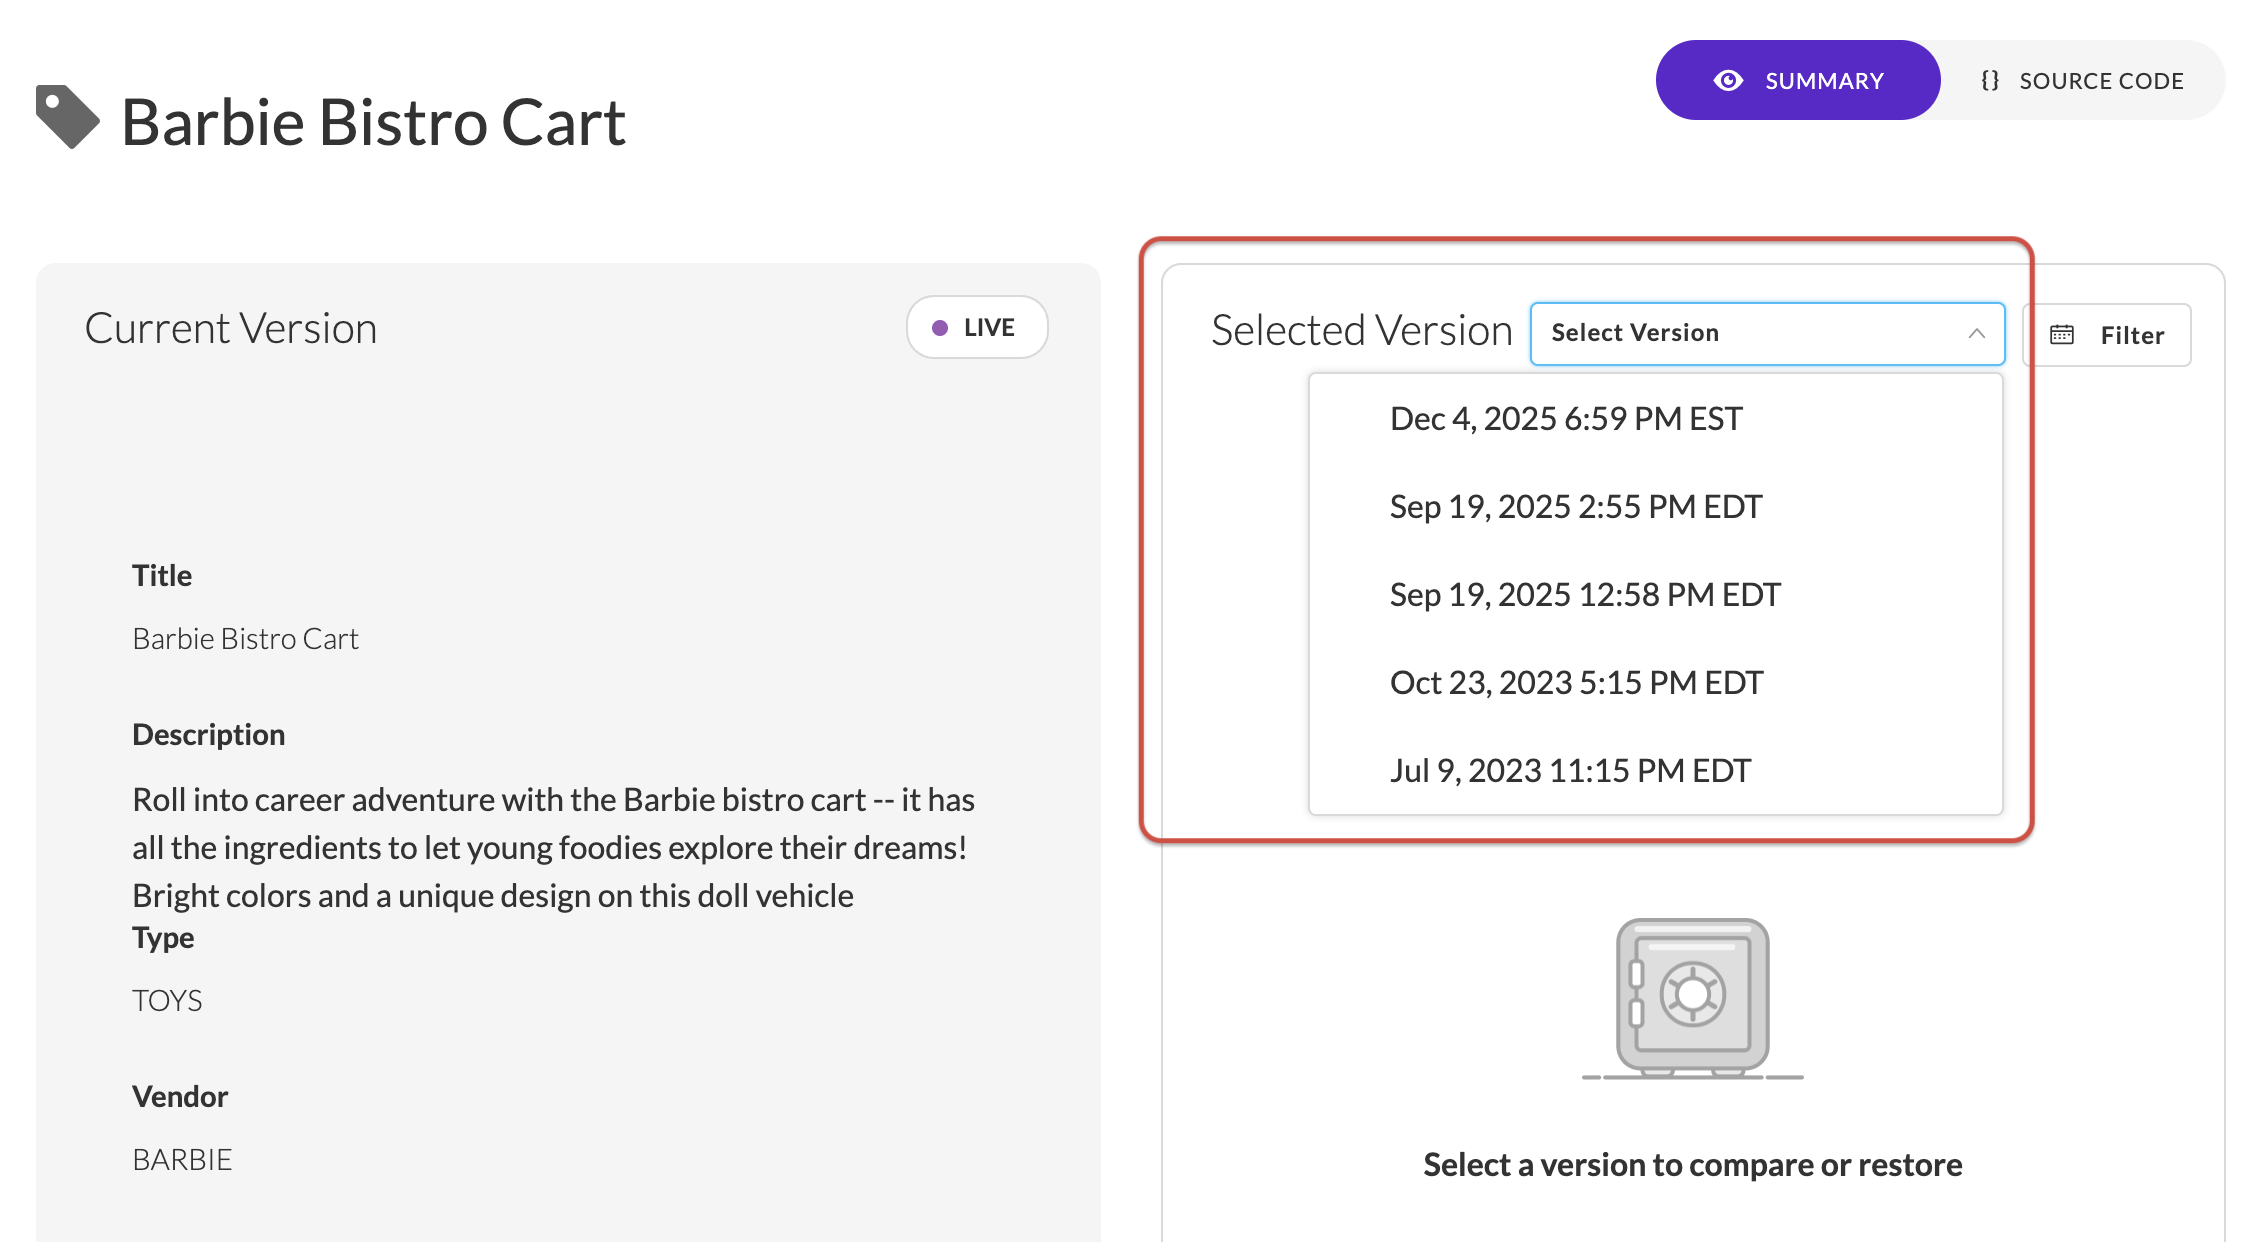Click the eye icon on the Summary button
Viewport: 2264px width, 1242px height.
1730,80
